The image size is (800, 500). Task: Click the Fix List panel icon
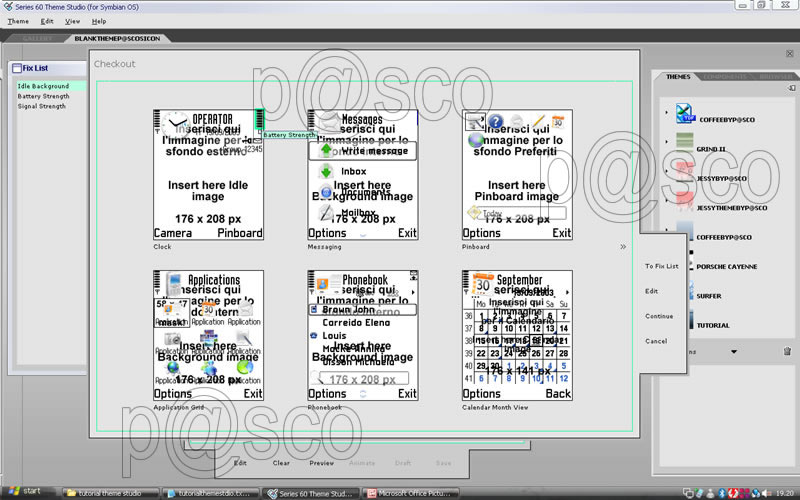[17, 68]
